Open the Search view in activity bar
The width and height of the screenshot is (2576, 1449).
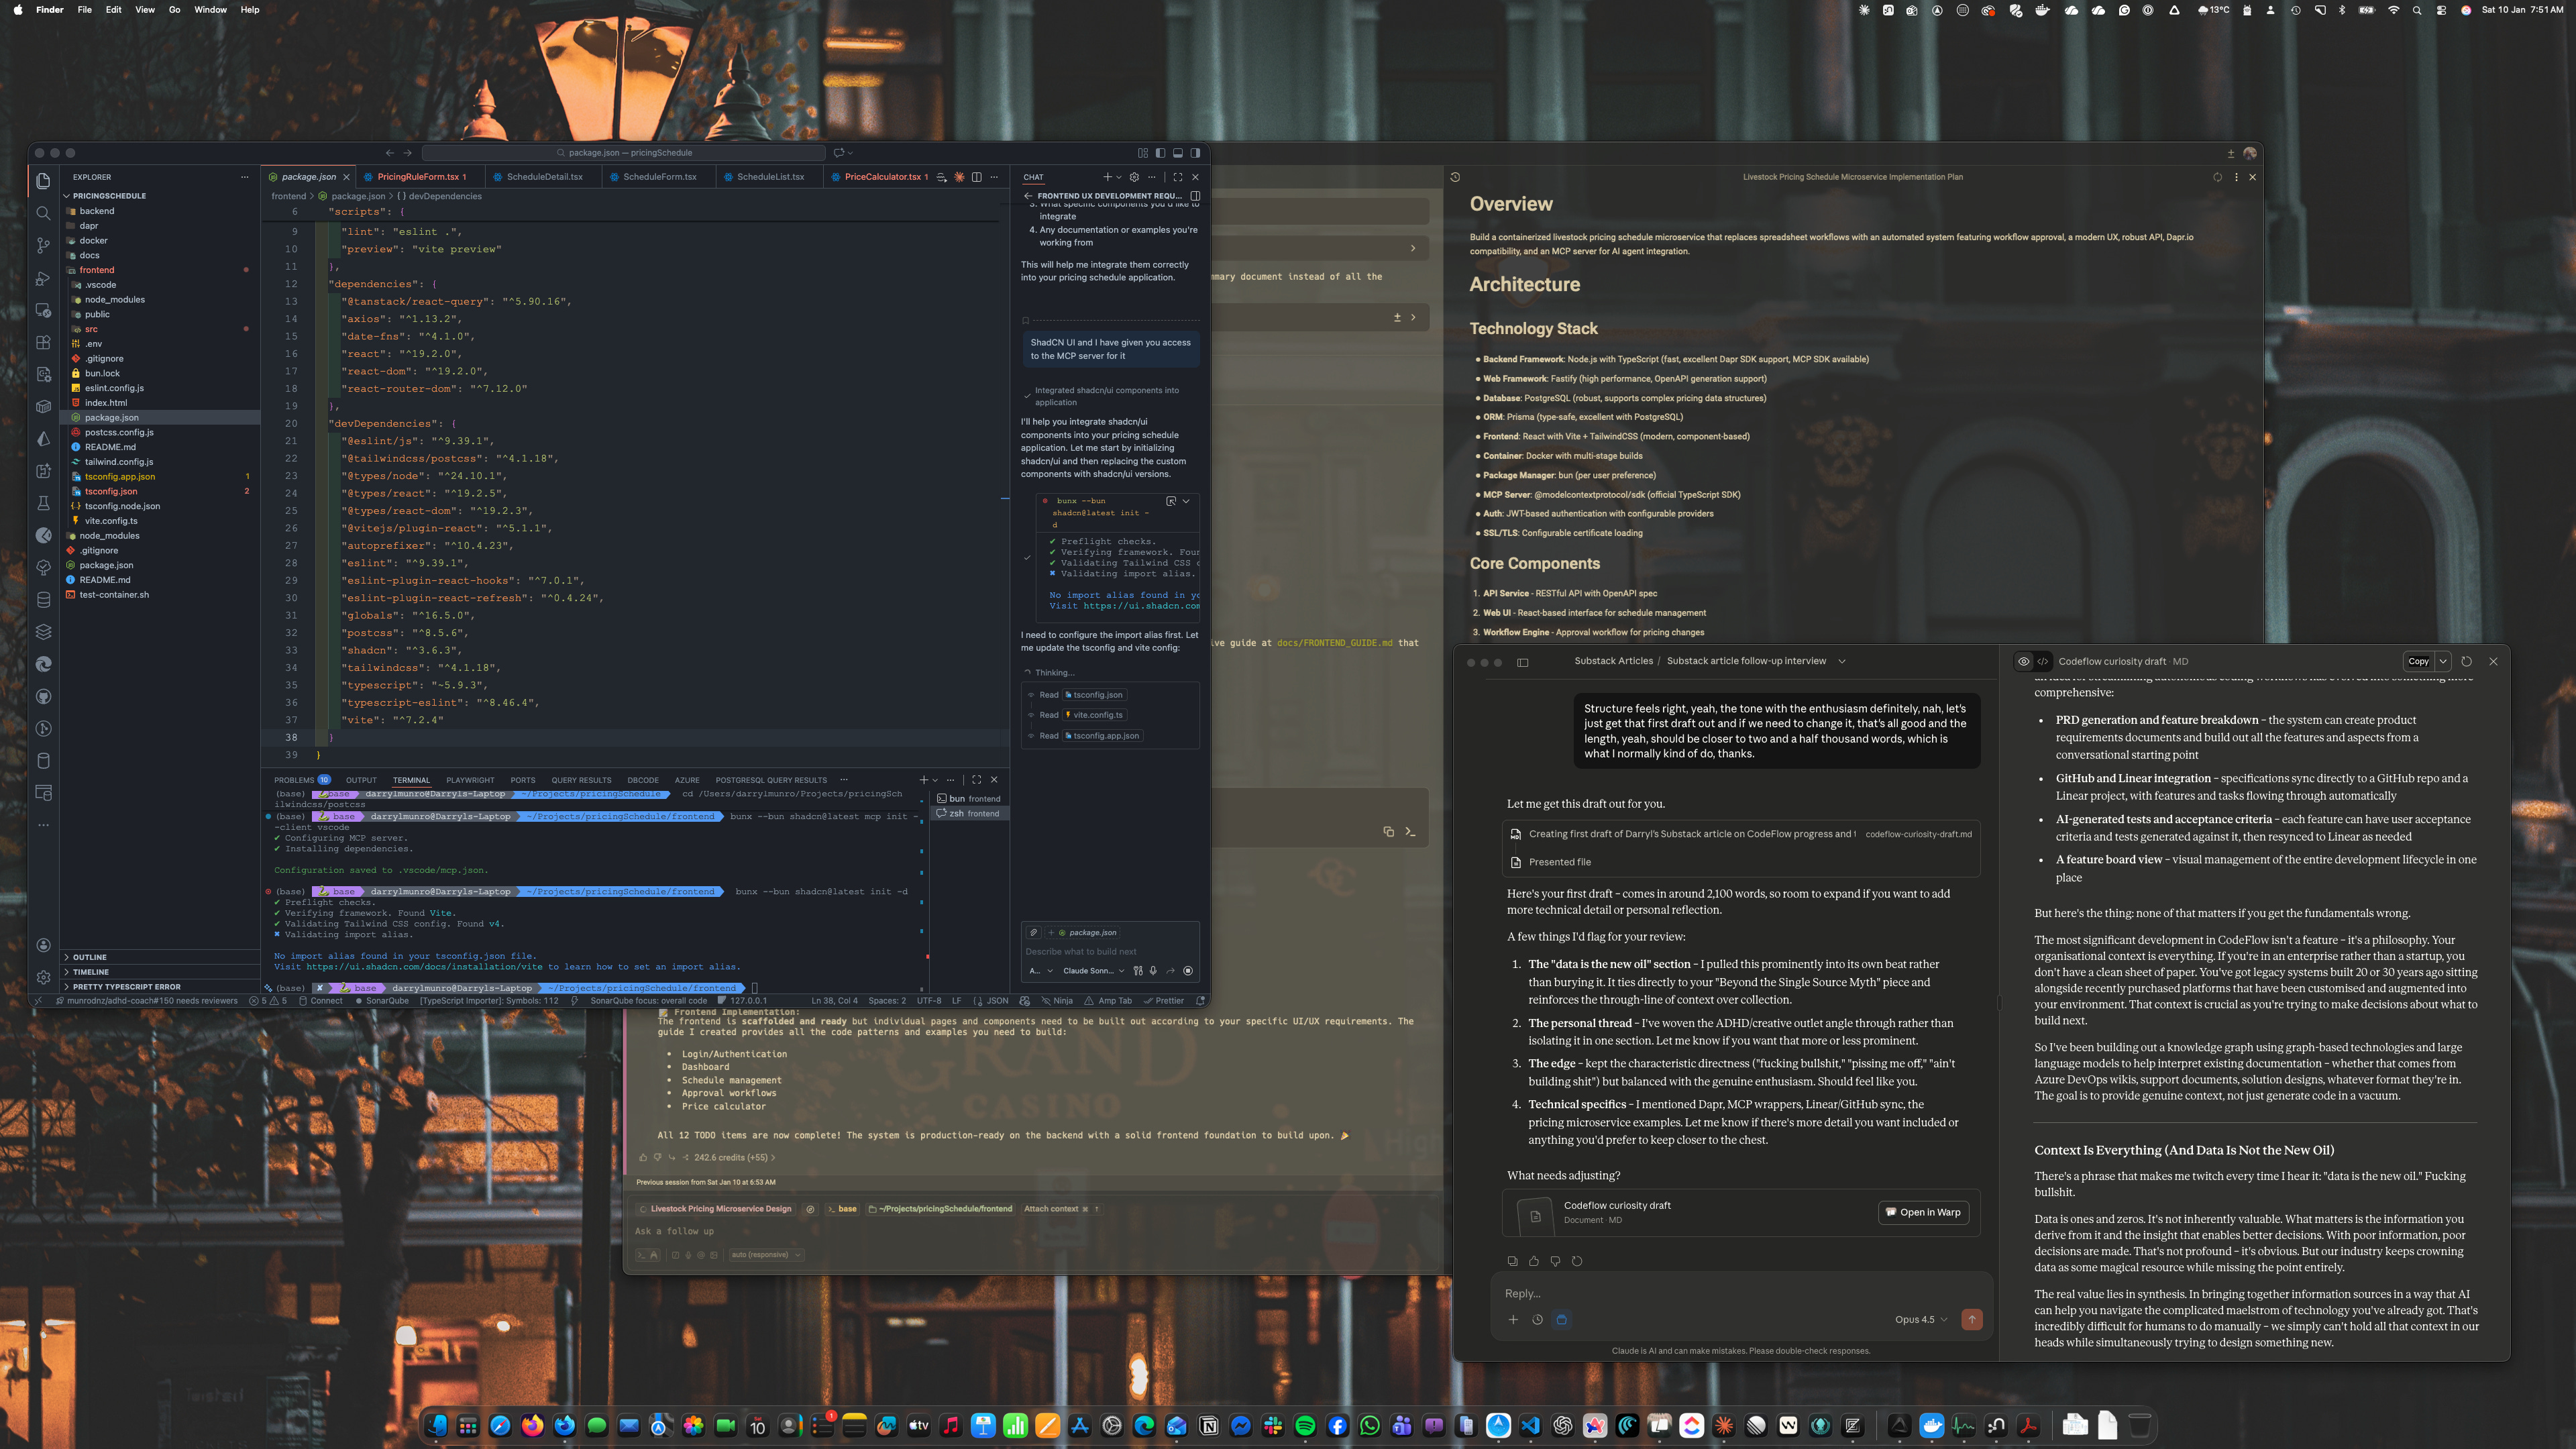point(43,213)
